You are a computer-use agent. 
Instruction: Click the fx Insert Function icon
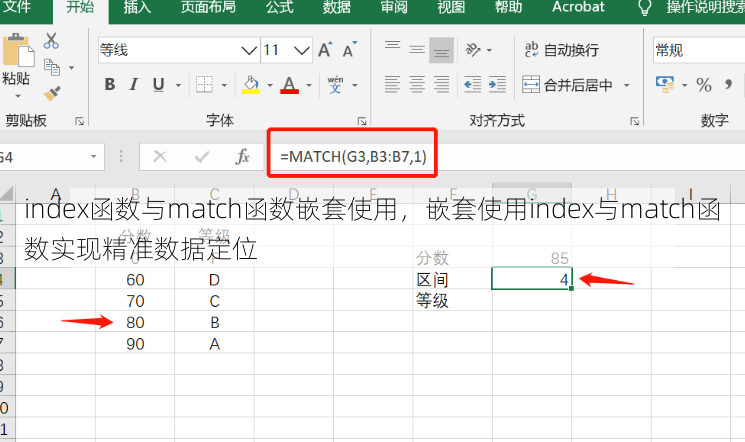point(242,156)
